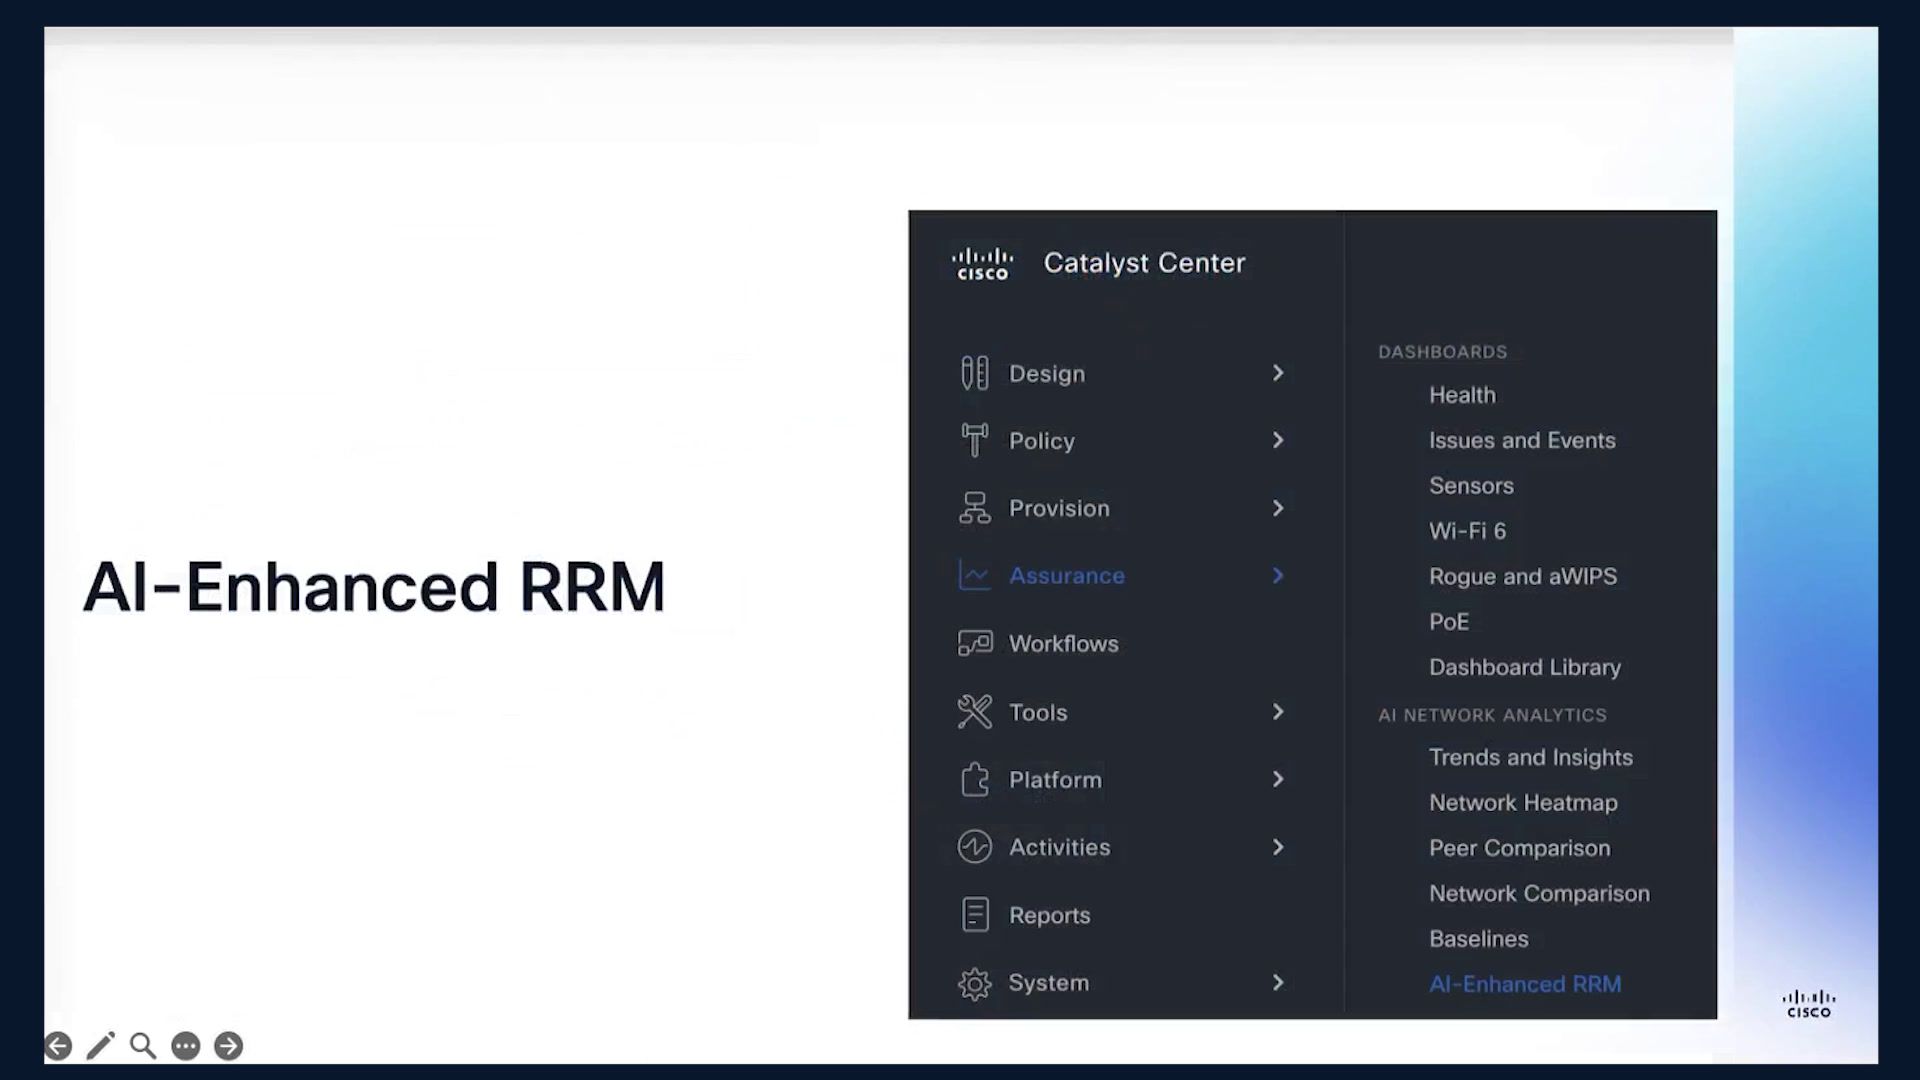
Task: Click the Workflows icon
Action: [975, 643]
